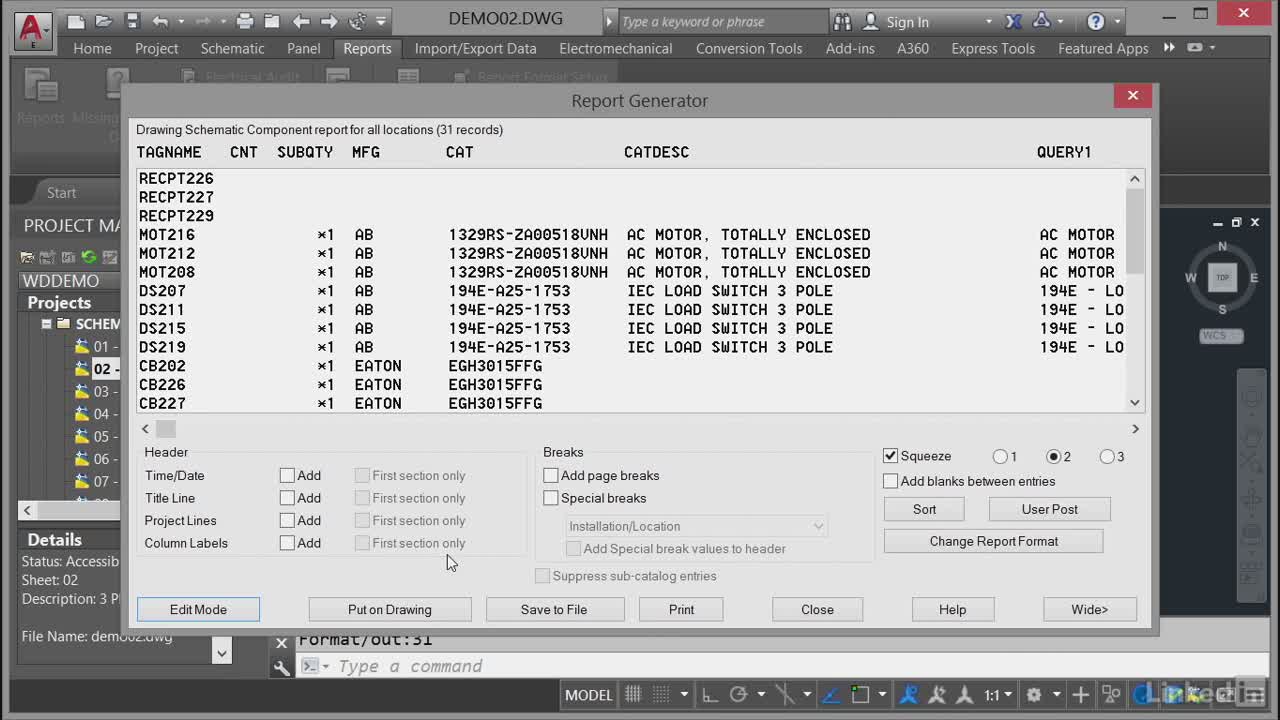Open the Undo history dropdown arrow
The height and width of the screenshot is (720, 1280).
click(180, 21)
